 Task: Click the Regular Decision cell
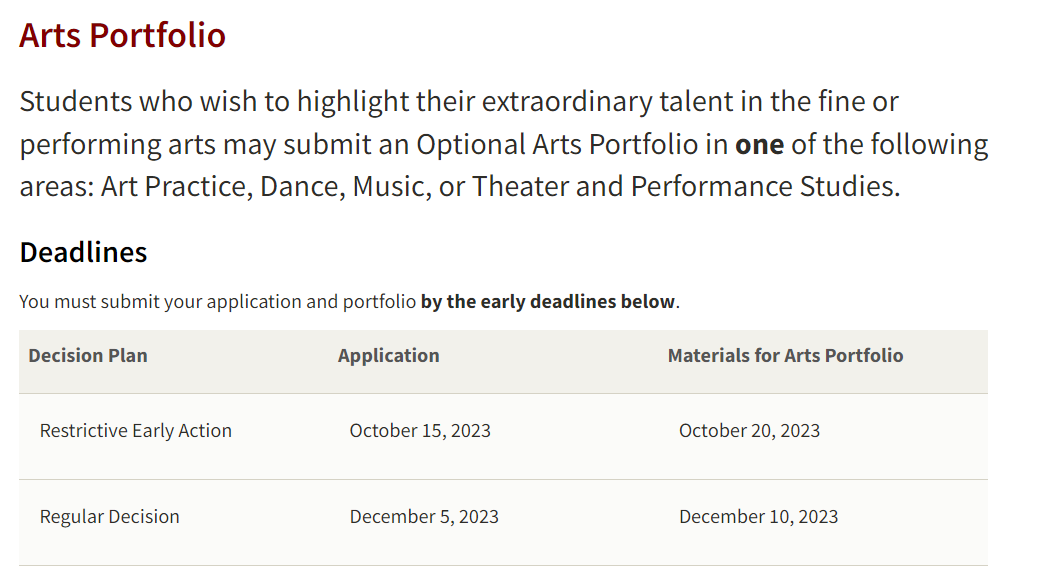click(110, 517)
